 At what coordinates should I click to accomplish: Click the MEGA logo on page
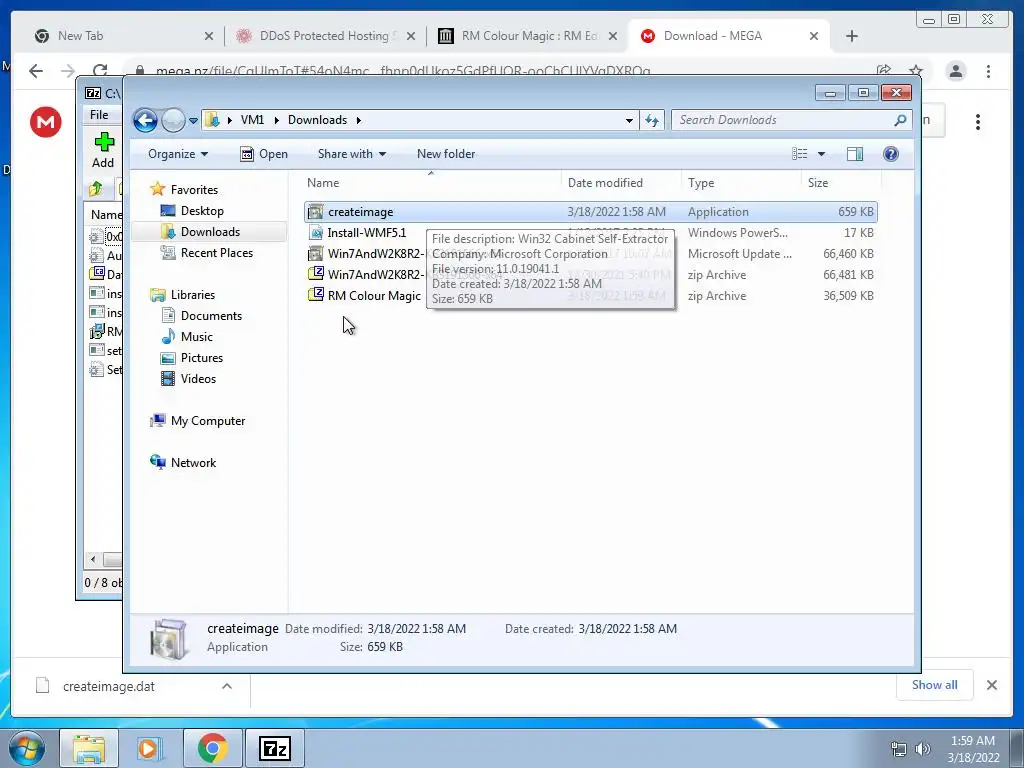[46, 122]
